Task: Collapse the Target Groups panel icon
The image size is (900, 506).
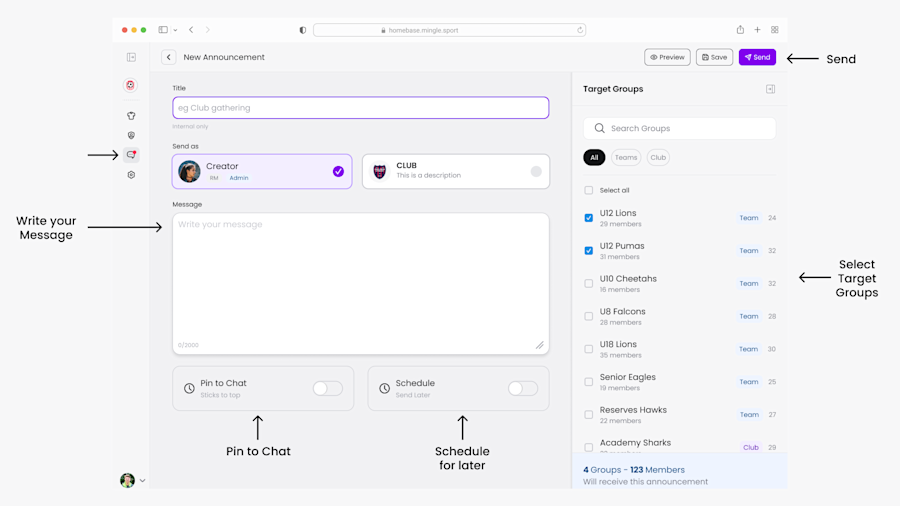Action: coord(770,89)
